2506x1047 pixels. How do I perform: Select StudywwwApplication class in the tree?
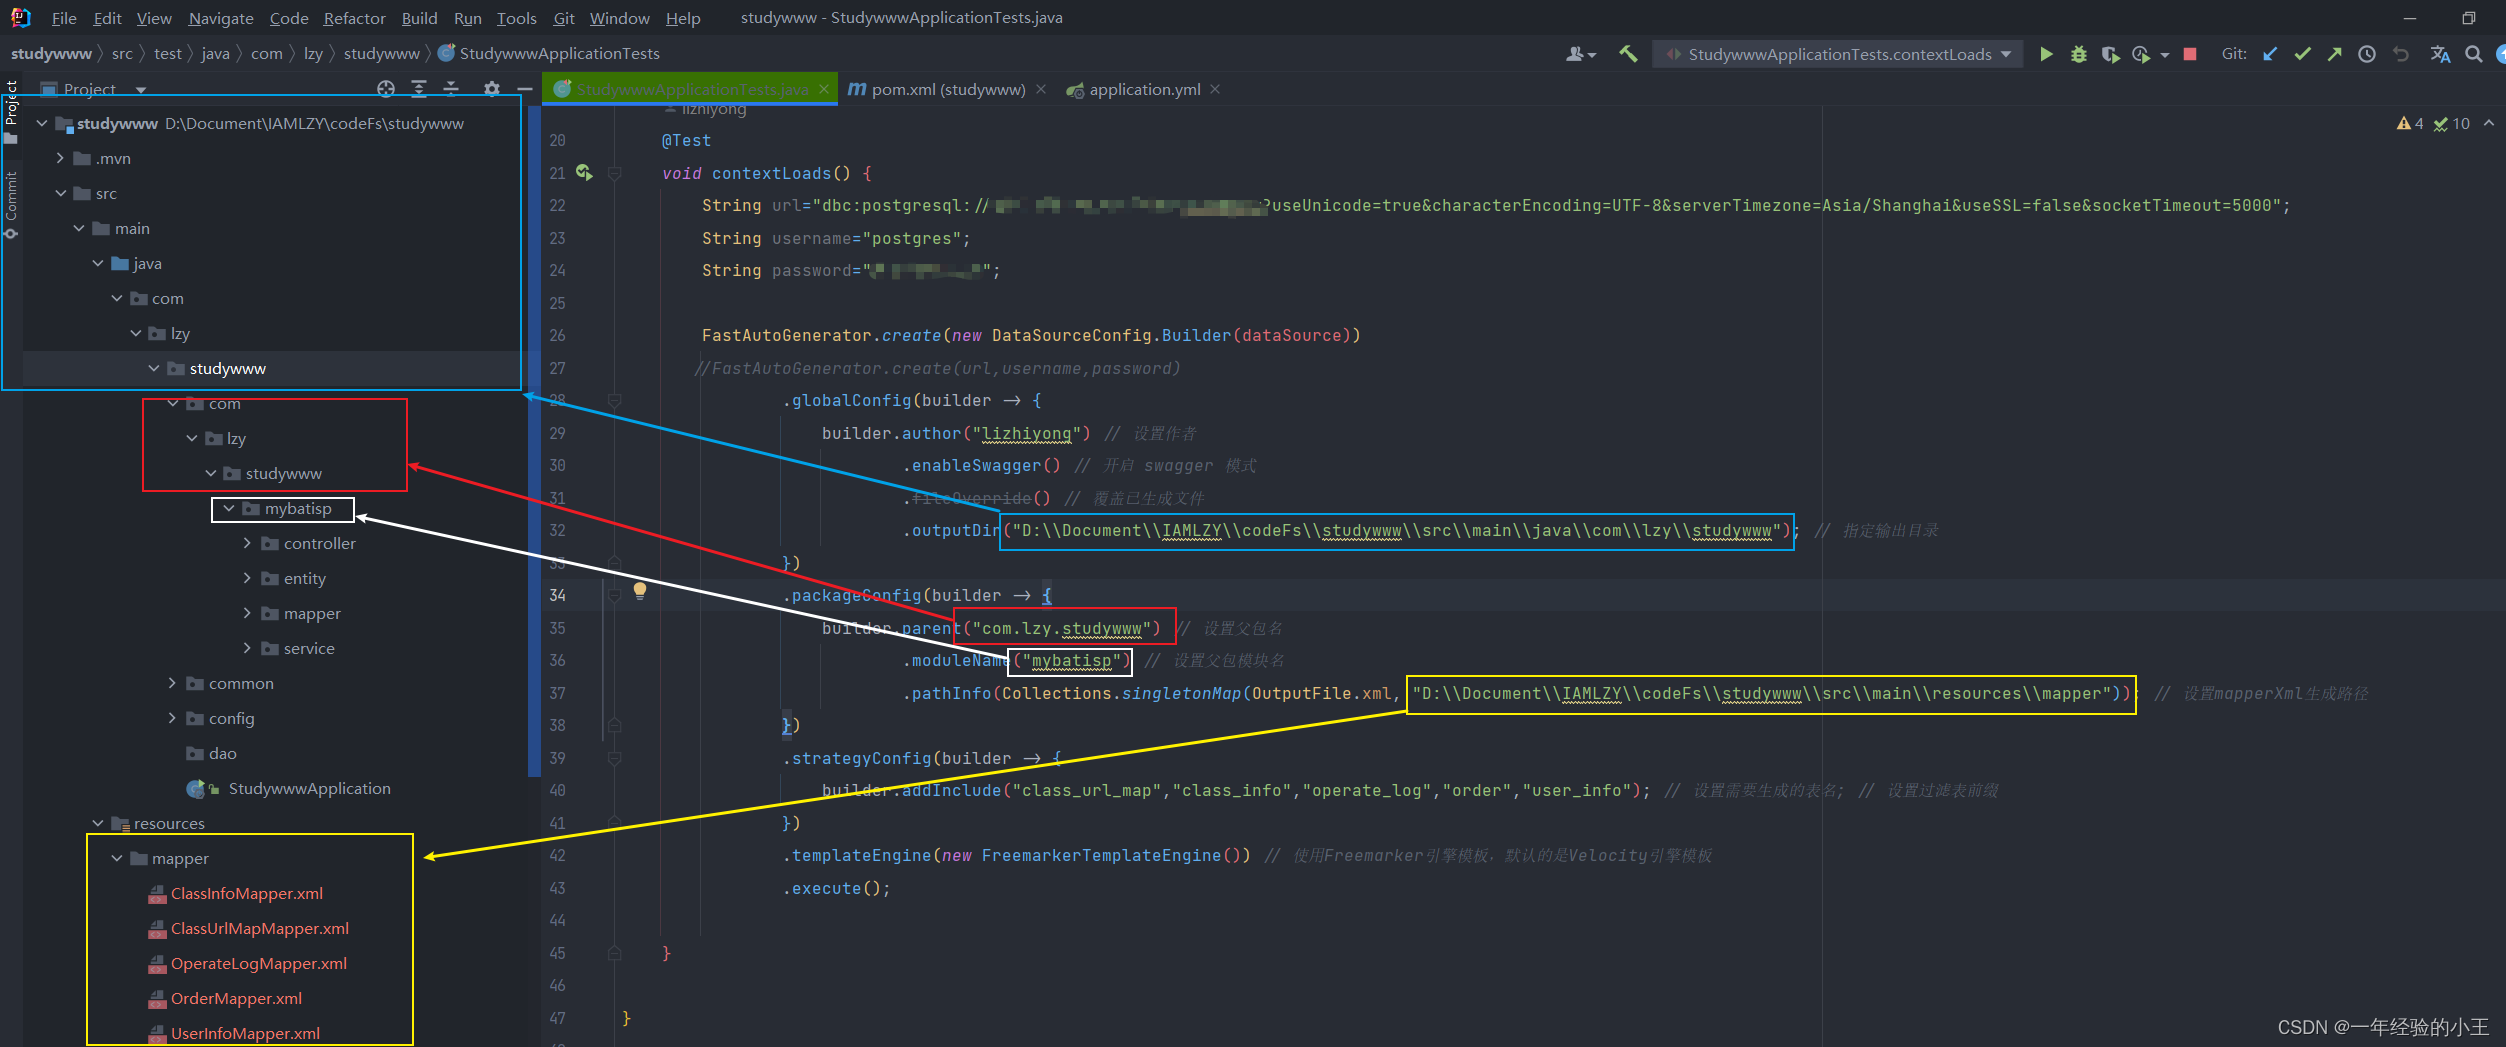click(309, 788)
